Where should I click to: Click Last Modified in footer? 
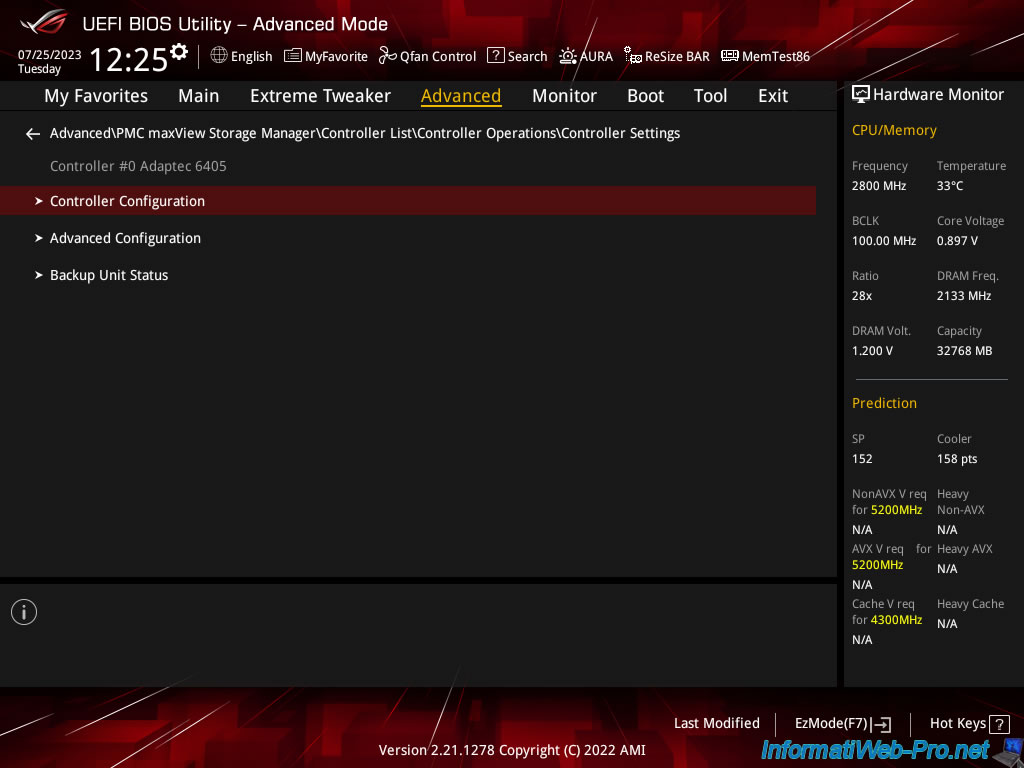pos(716,724)
